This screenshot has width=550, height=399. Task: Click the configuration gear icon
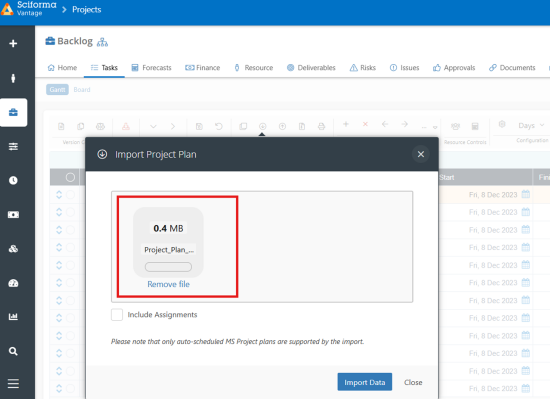(x=502, y=124)
